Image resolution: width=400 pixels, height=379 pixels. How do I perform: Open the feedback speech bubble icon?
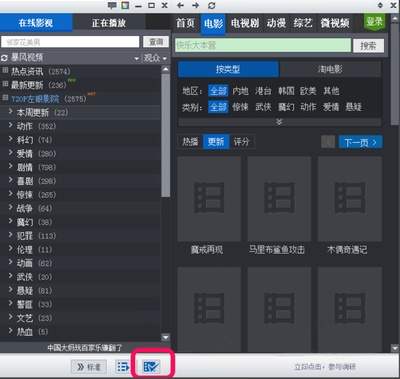112,5
